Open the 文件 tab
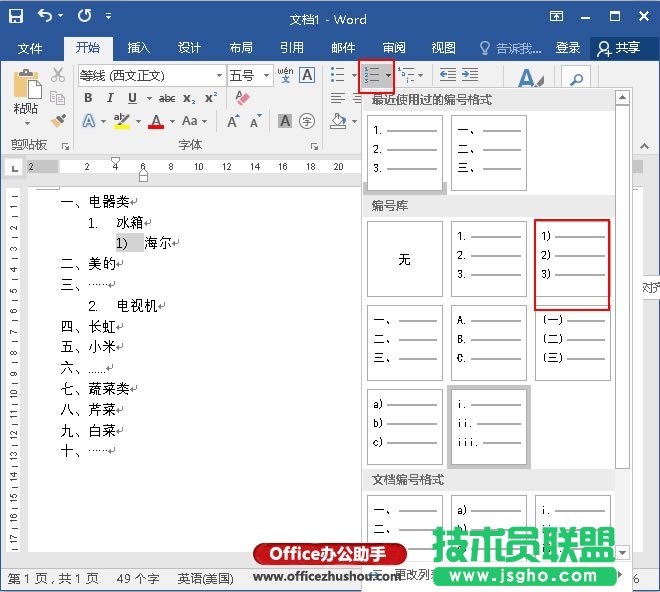 coord(30,48)
